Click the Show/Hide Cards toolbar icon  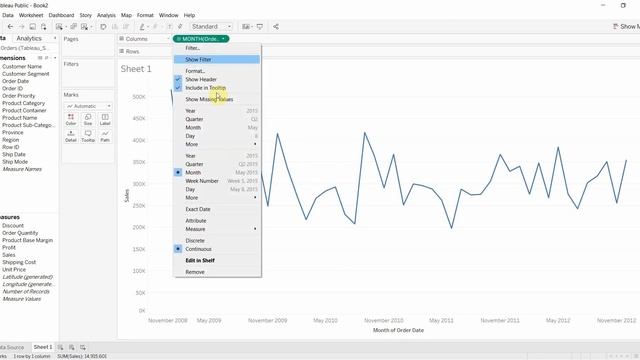(x=246, y=27)
